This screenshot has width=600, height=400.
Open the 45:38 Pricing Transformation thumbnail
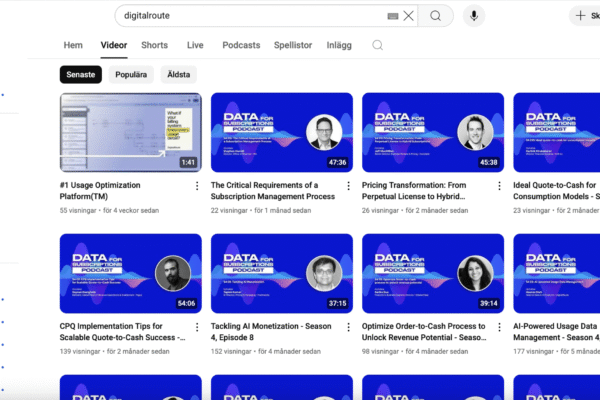click(433, 132)
